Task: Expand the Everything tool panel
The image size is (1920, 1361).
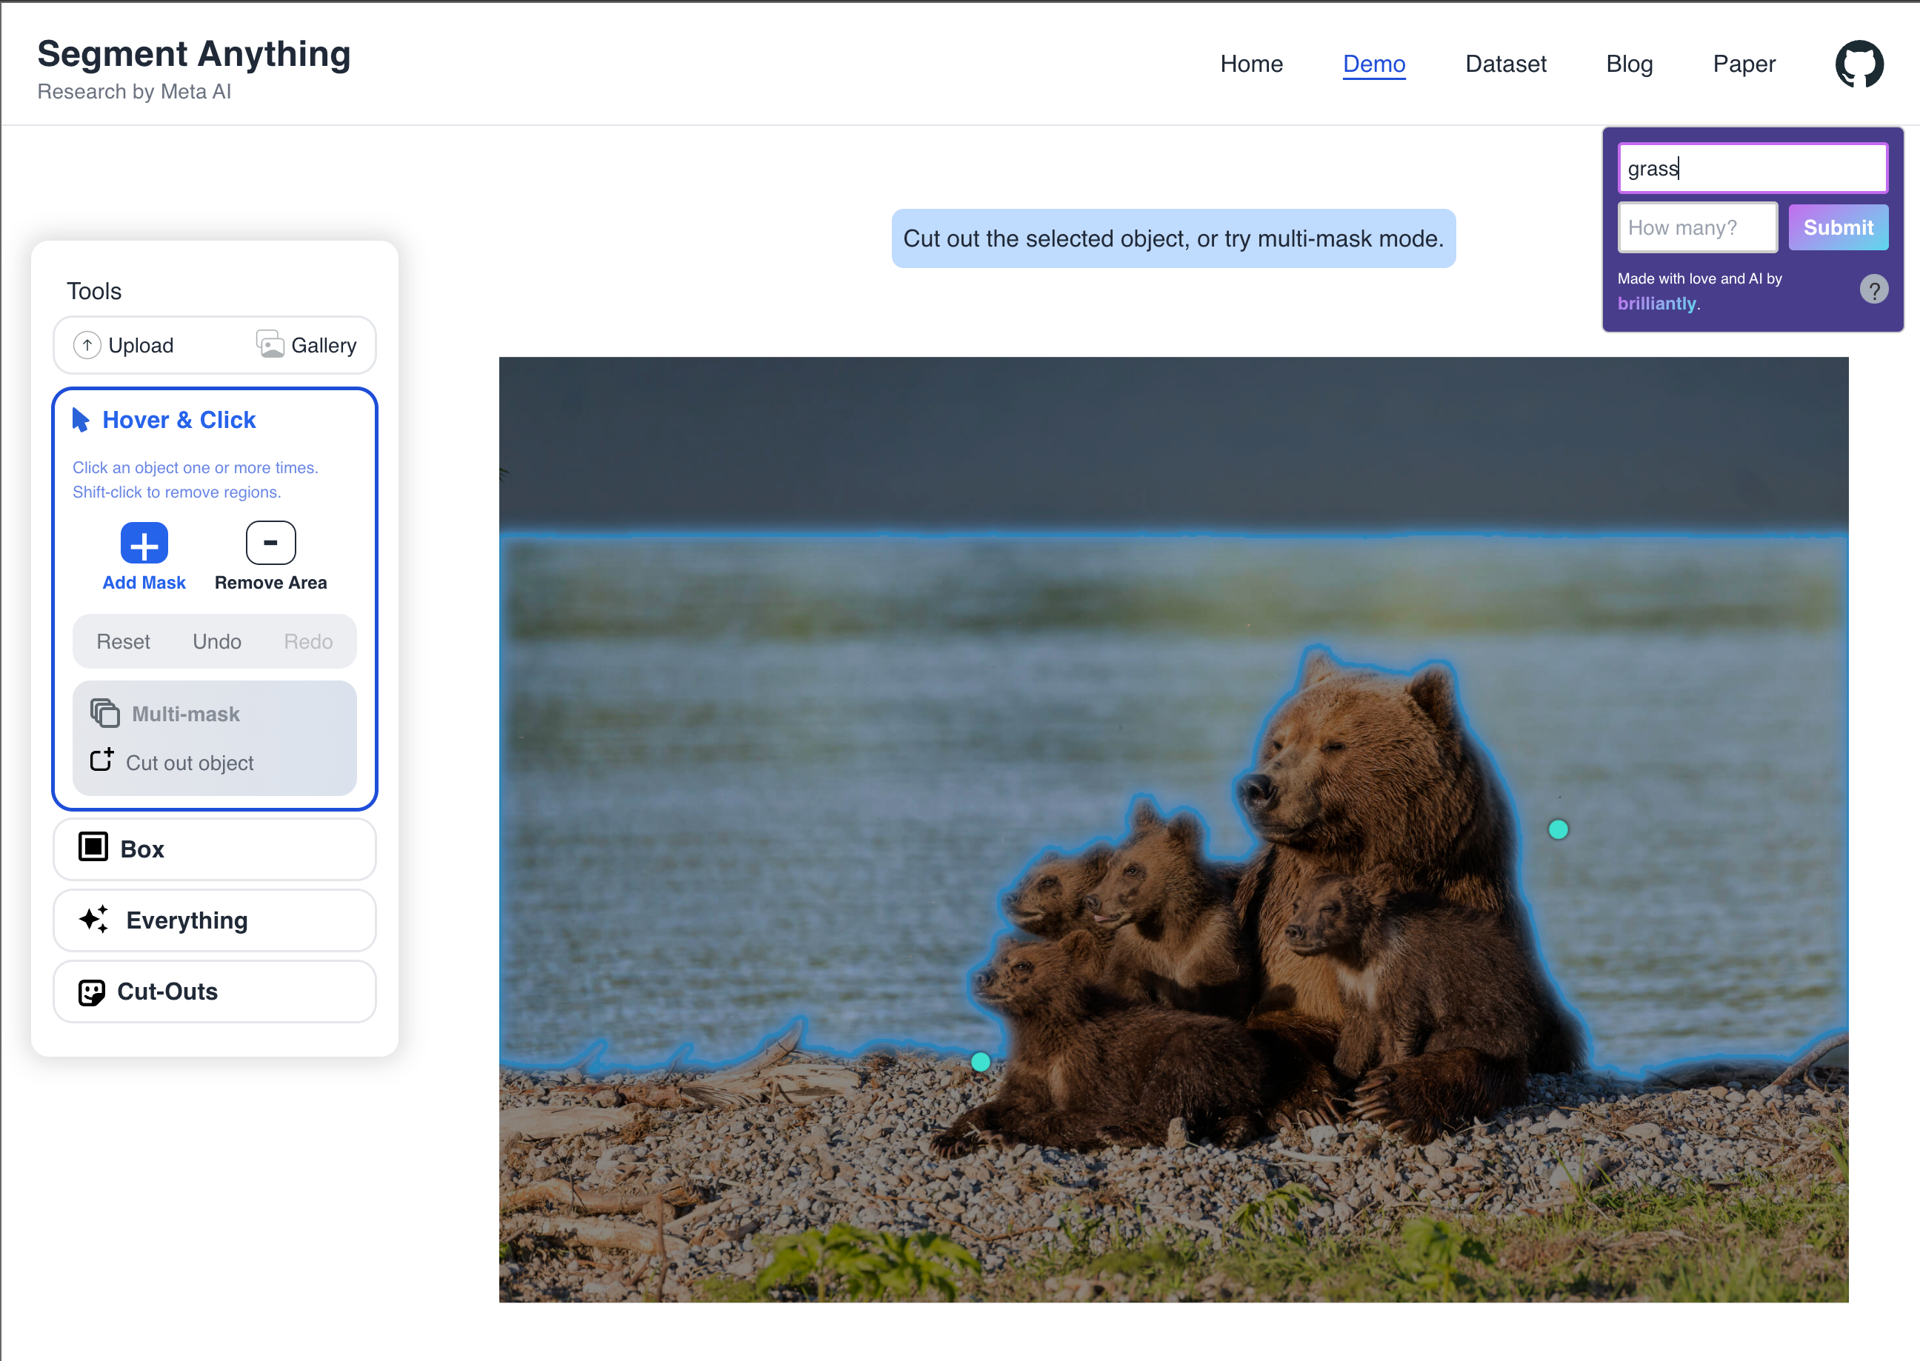Action: point(215,920)
